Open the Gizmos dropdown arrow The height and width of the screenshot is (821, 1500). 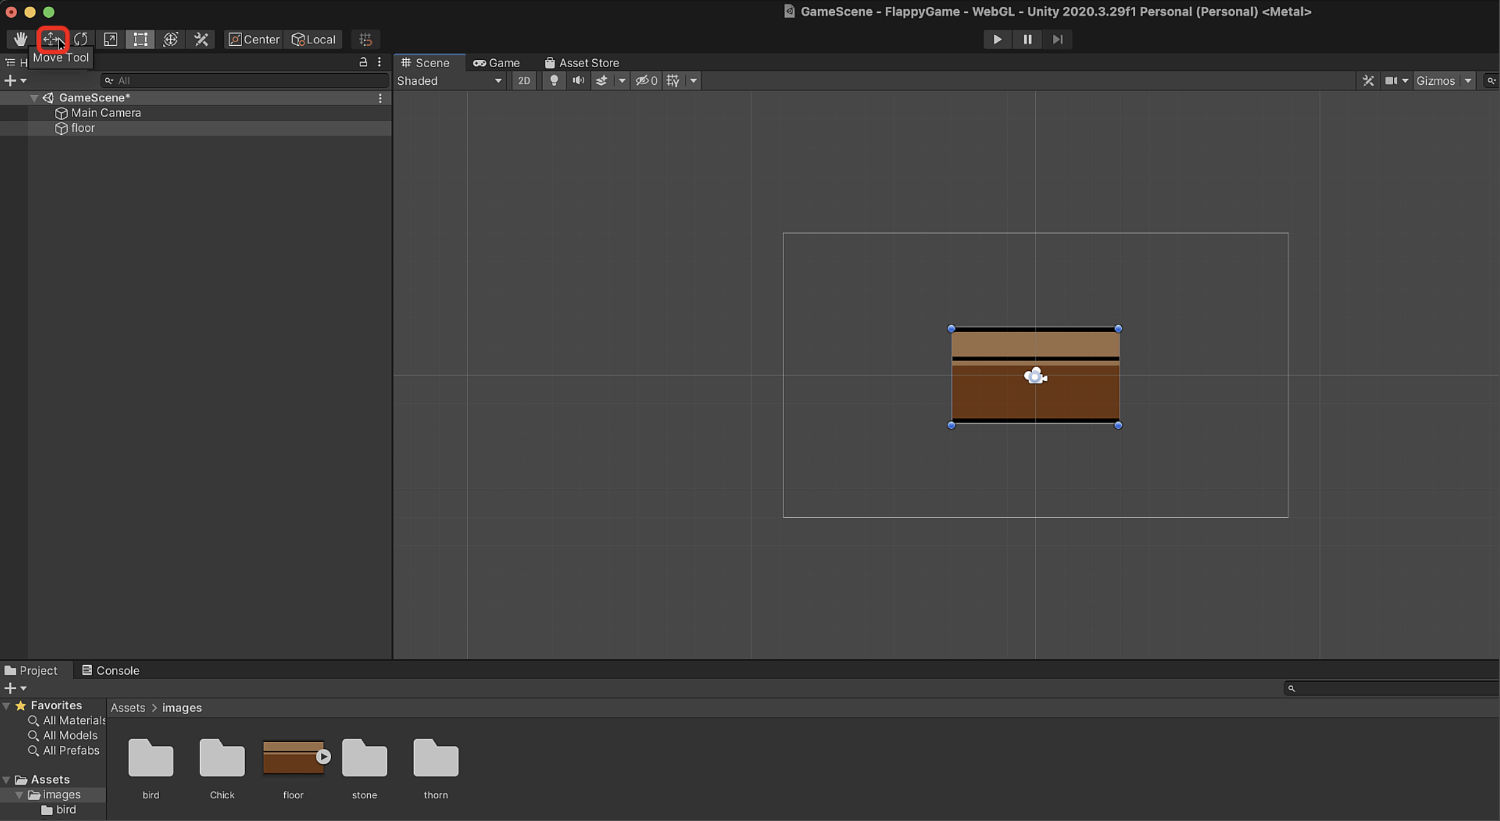pyautogui.click(x=1468, y=81)
